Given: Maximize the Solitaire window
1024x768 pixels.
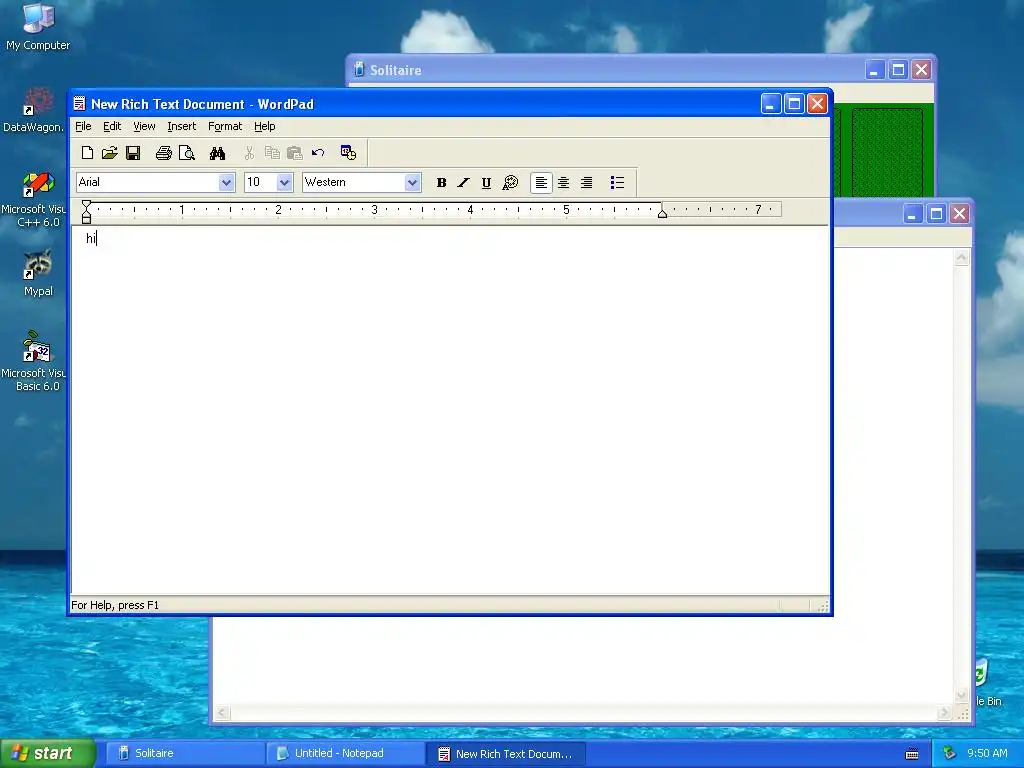Looking at the screenshot, I should 898,69.
